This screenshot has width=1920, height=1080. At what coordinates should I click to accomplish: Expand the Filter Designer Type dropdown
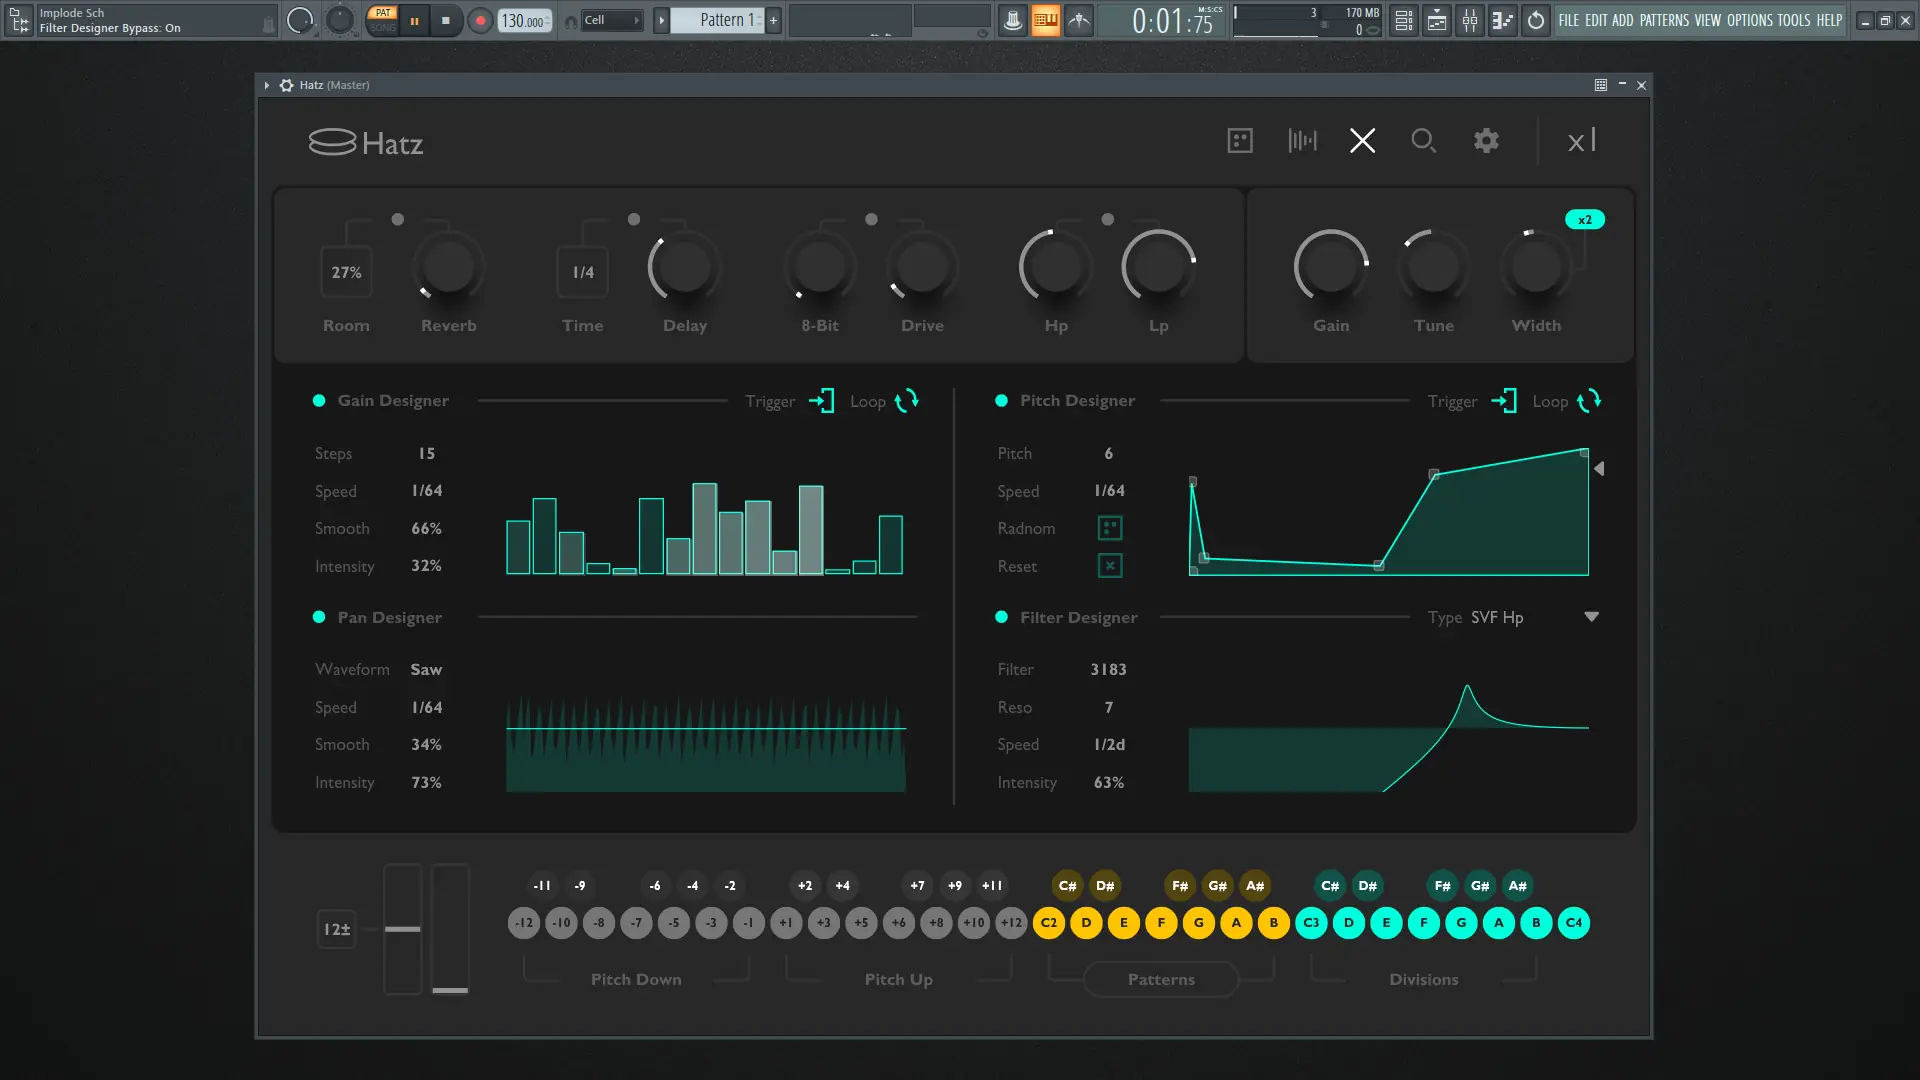1591,617
